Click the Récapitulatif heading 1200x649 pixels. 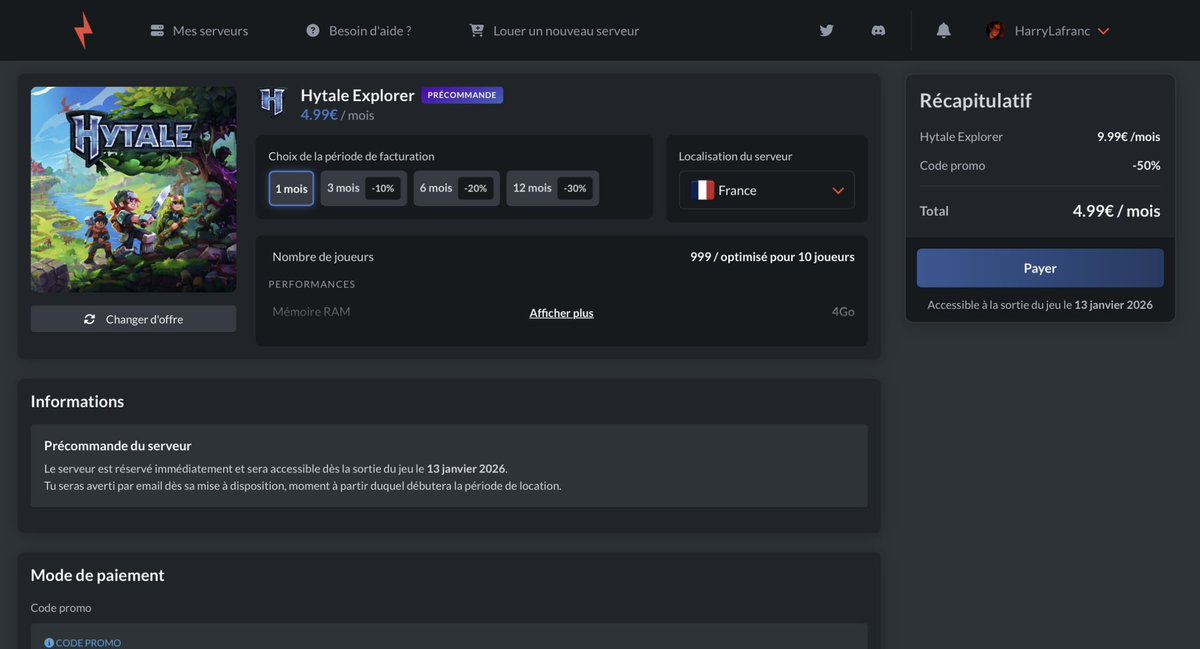point(975,101)
